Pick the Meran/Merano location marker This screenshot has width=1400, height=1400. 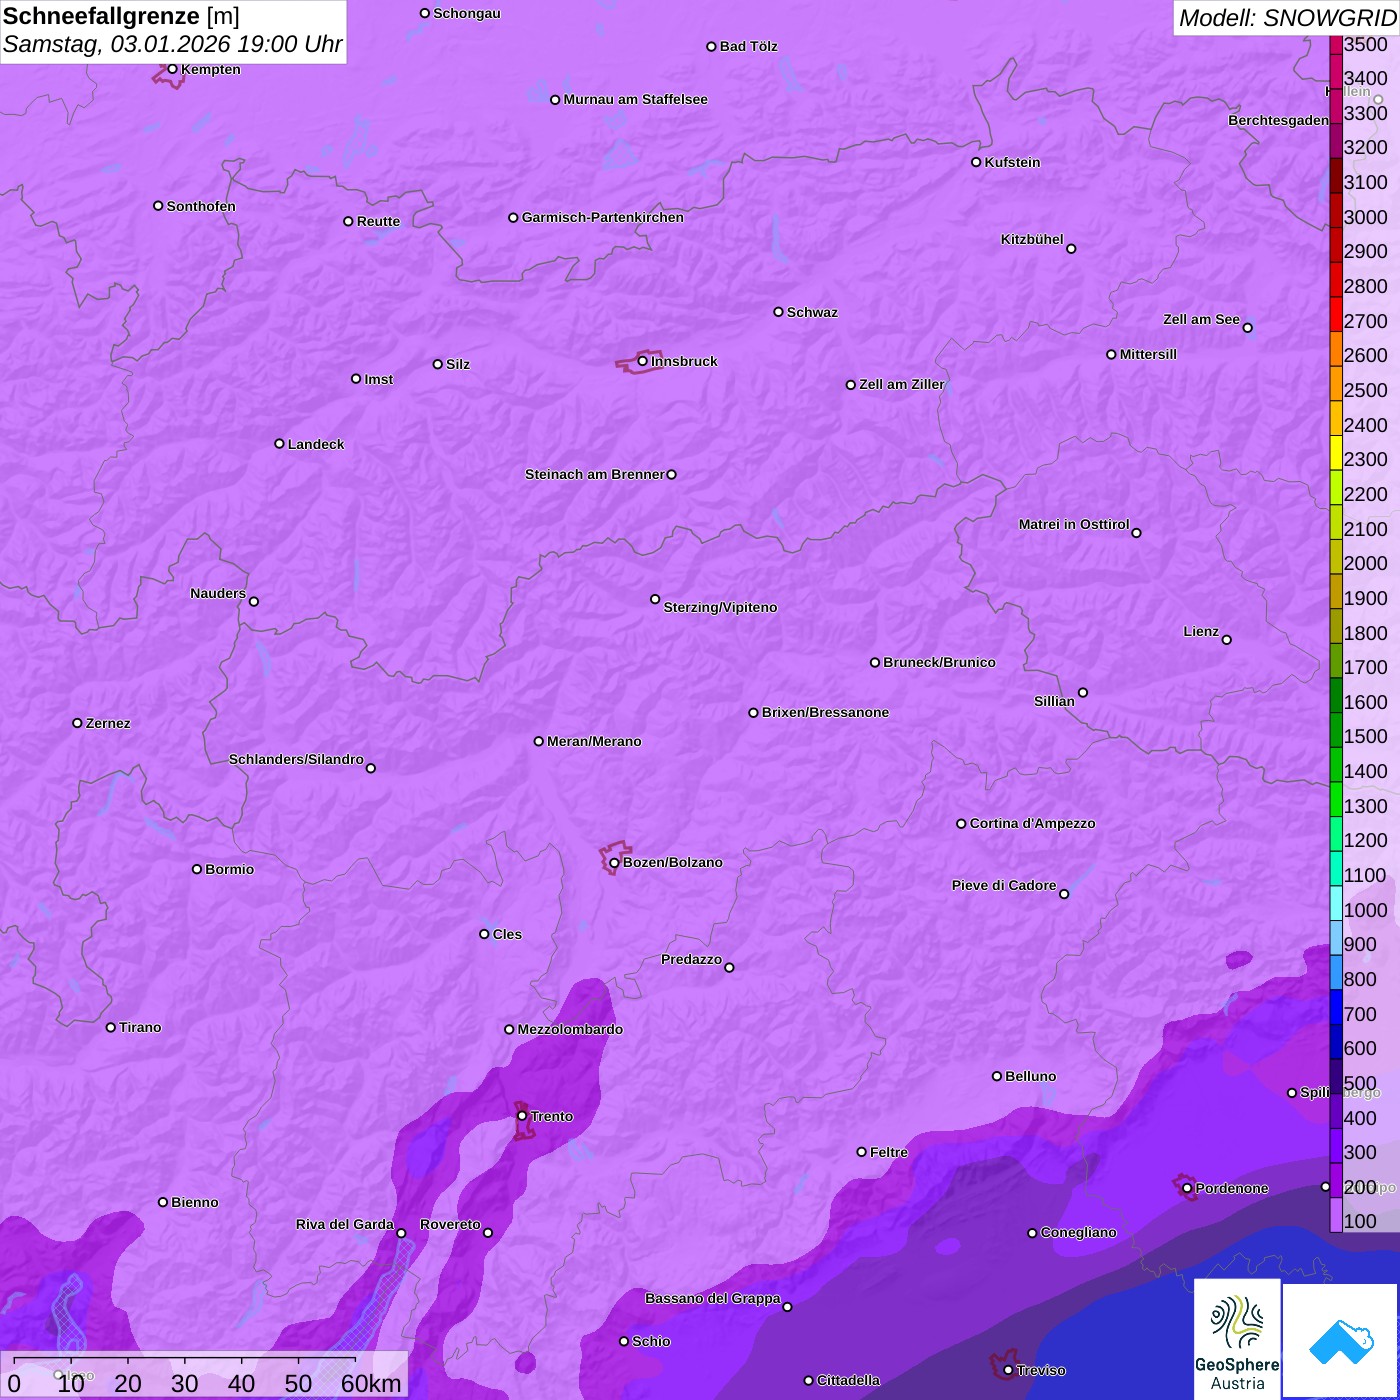(539, 741)
